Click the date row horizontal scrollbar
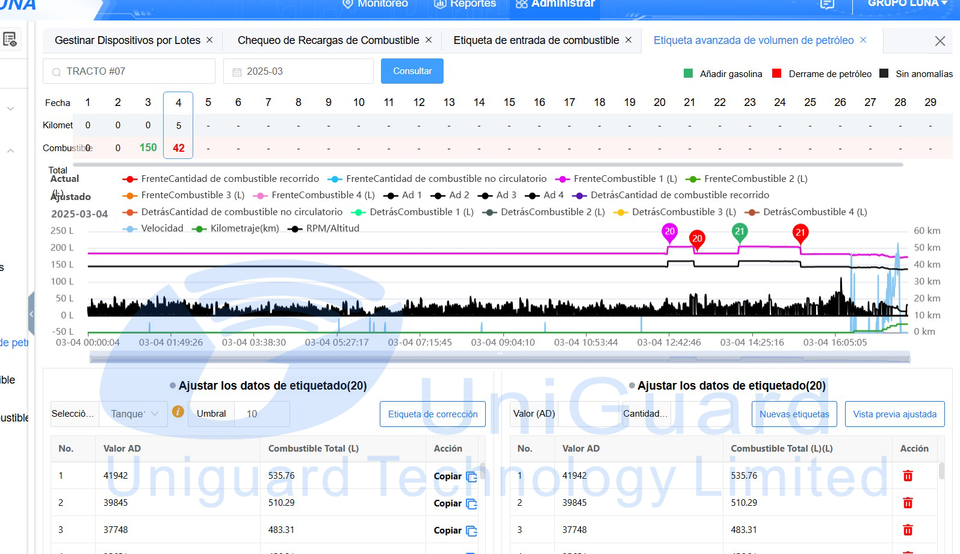The width and height of the screenshot is (960, 554). (488, 164)
